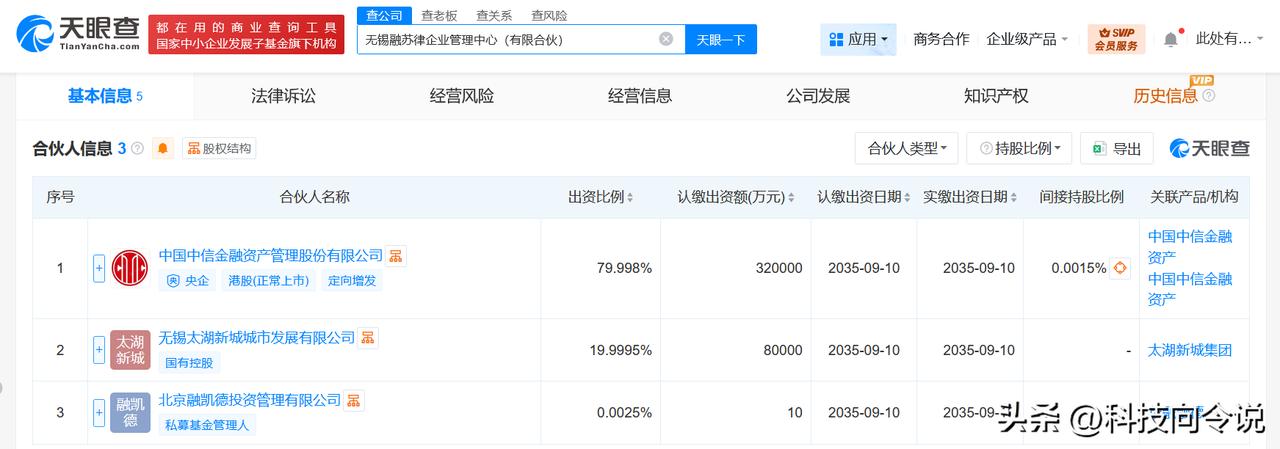1280x449 pixels.
Task: Select the 经营信息 tab
Action: [x=640, y=96]
